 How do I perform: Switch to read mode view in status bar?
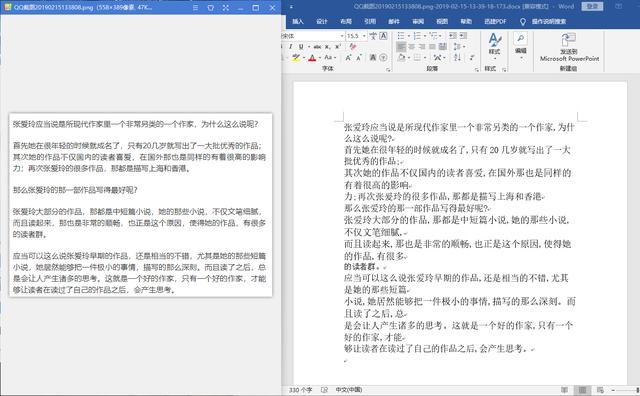click(564, 390)
